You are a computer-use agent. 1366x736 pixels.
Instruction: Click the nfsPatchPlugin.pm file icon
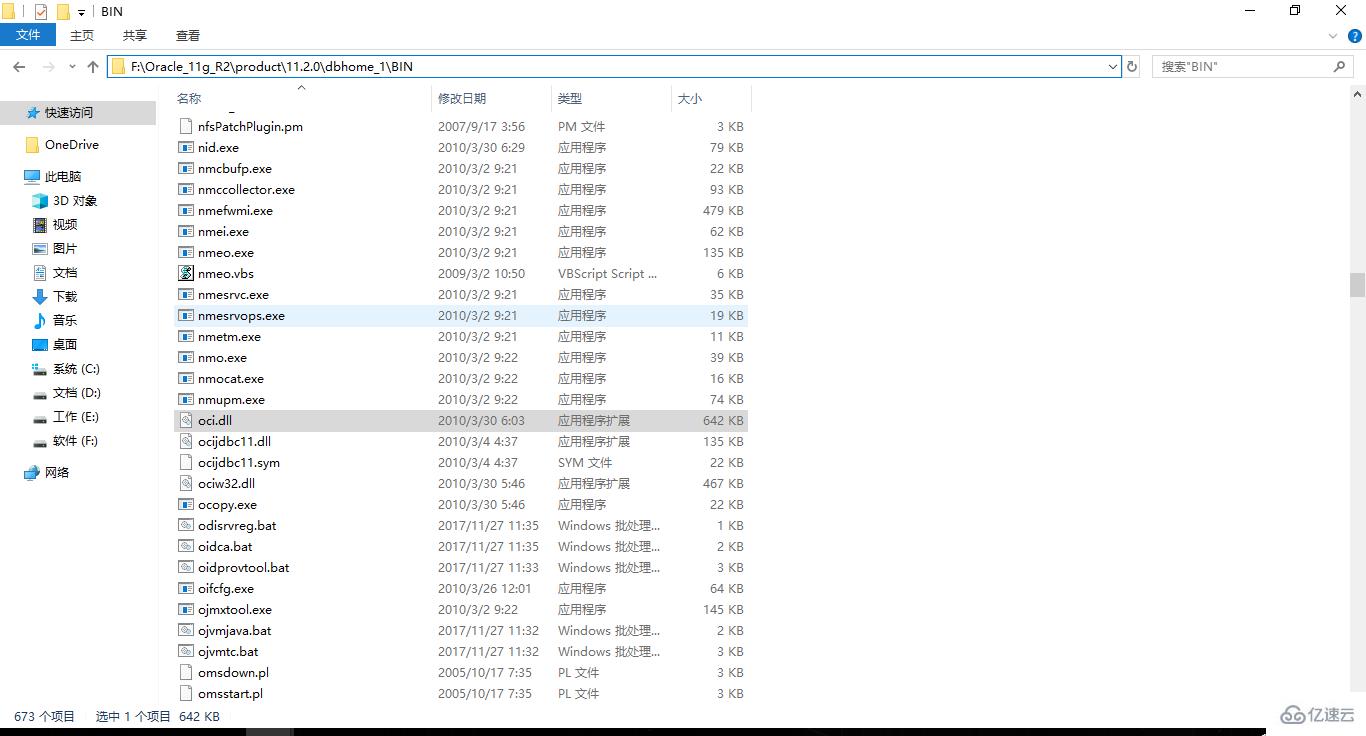point(185,126)
